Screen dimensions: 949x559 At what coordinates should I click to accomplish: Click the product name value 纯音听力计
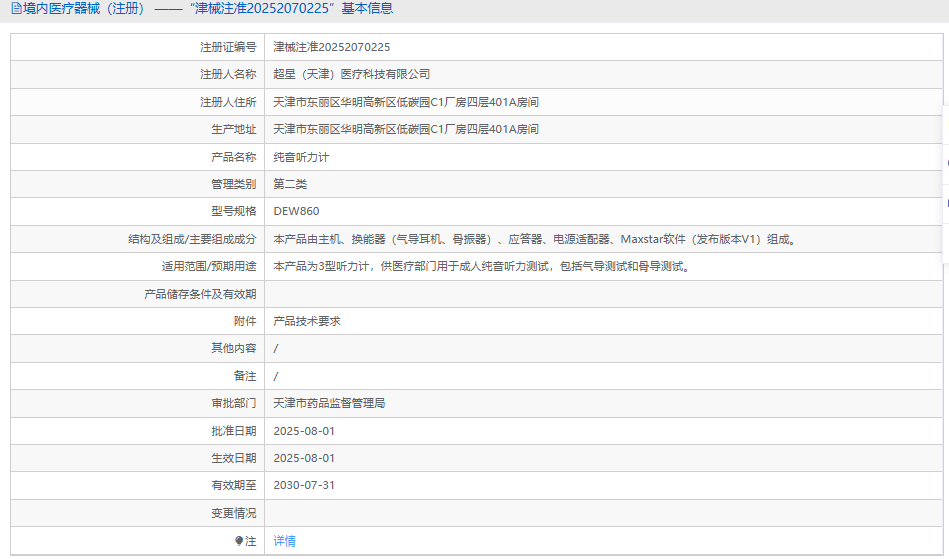pyautogui.click(x=301, y=157)
